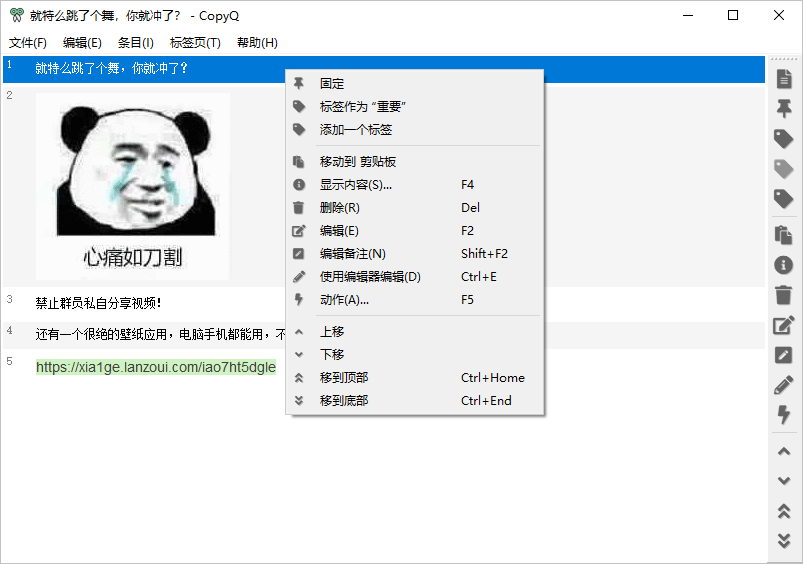Click the pencil external-editor icon in right toolbar

784,385
